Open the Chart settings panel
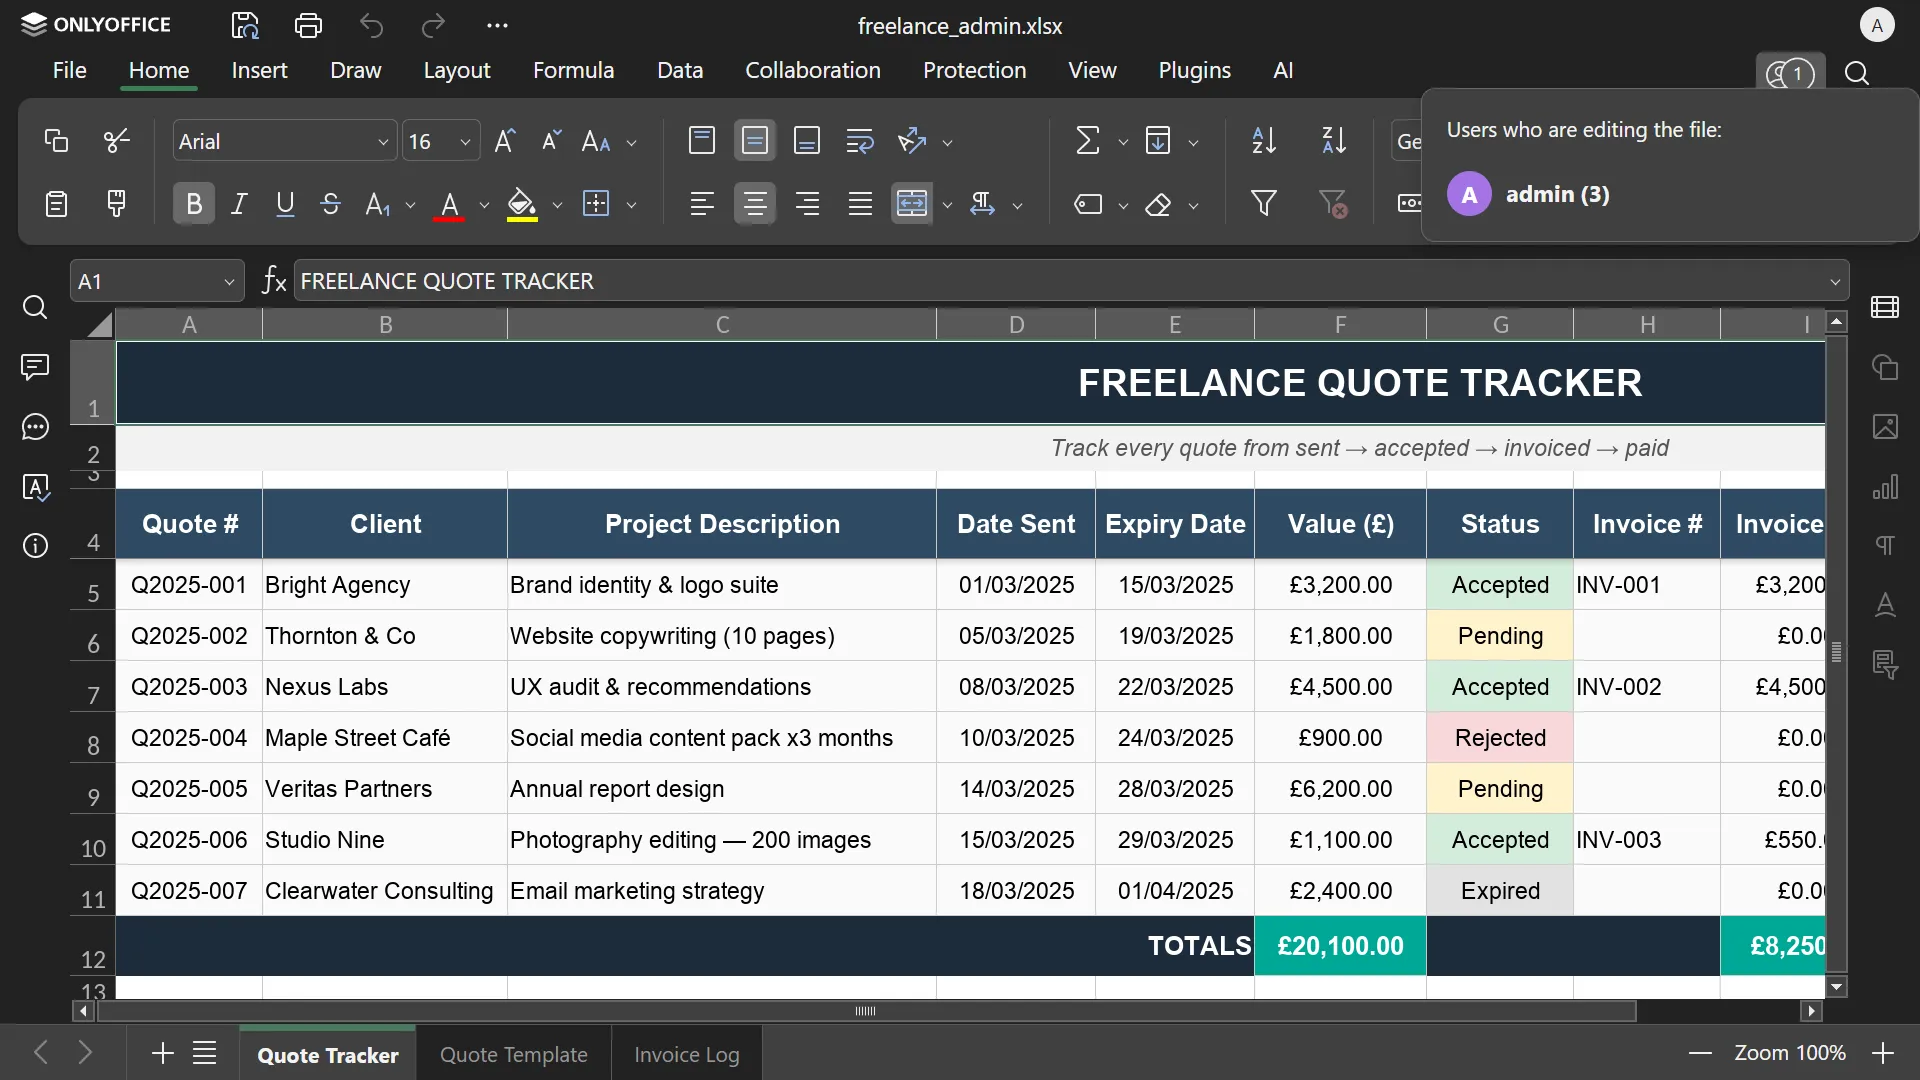 pyautogui.click(x=1886, y=488)
